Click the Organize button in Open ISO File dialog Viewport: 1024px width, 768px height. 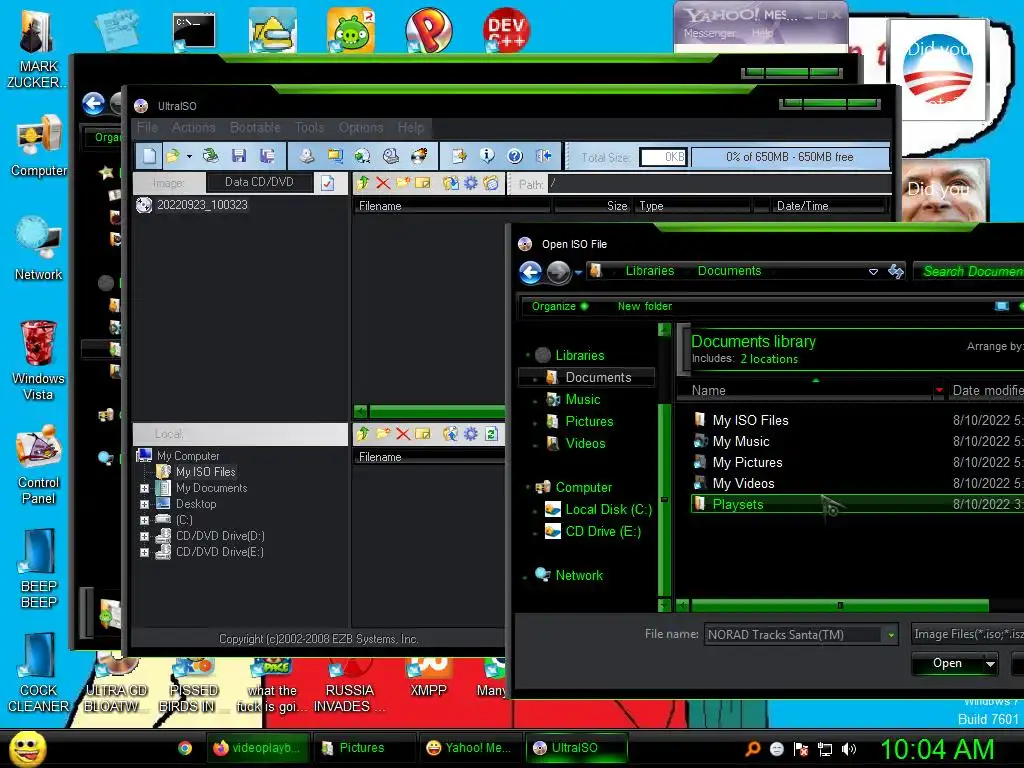(560, 306)
